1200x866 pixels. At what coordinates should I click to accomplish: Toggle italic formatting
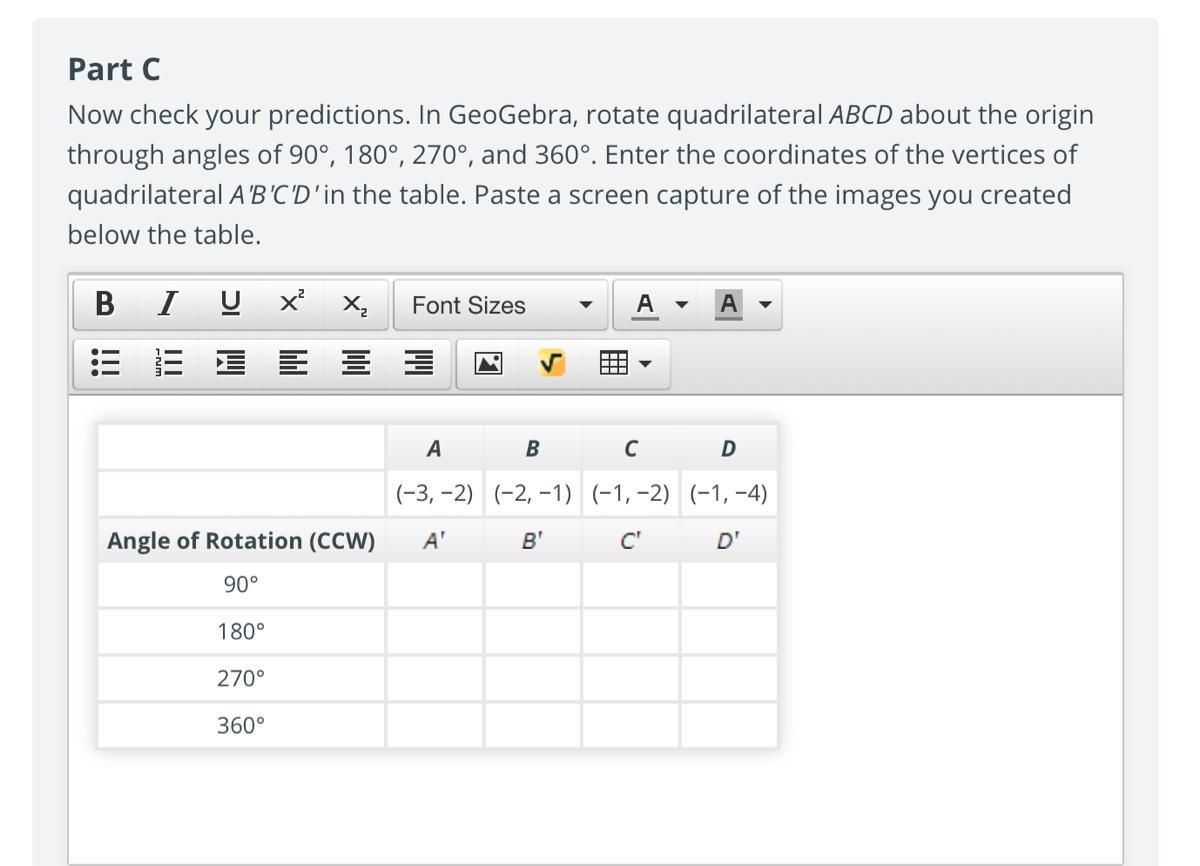pos(170,304)
